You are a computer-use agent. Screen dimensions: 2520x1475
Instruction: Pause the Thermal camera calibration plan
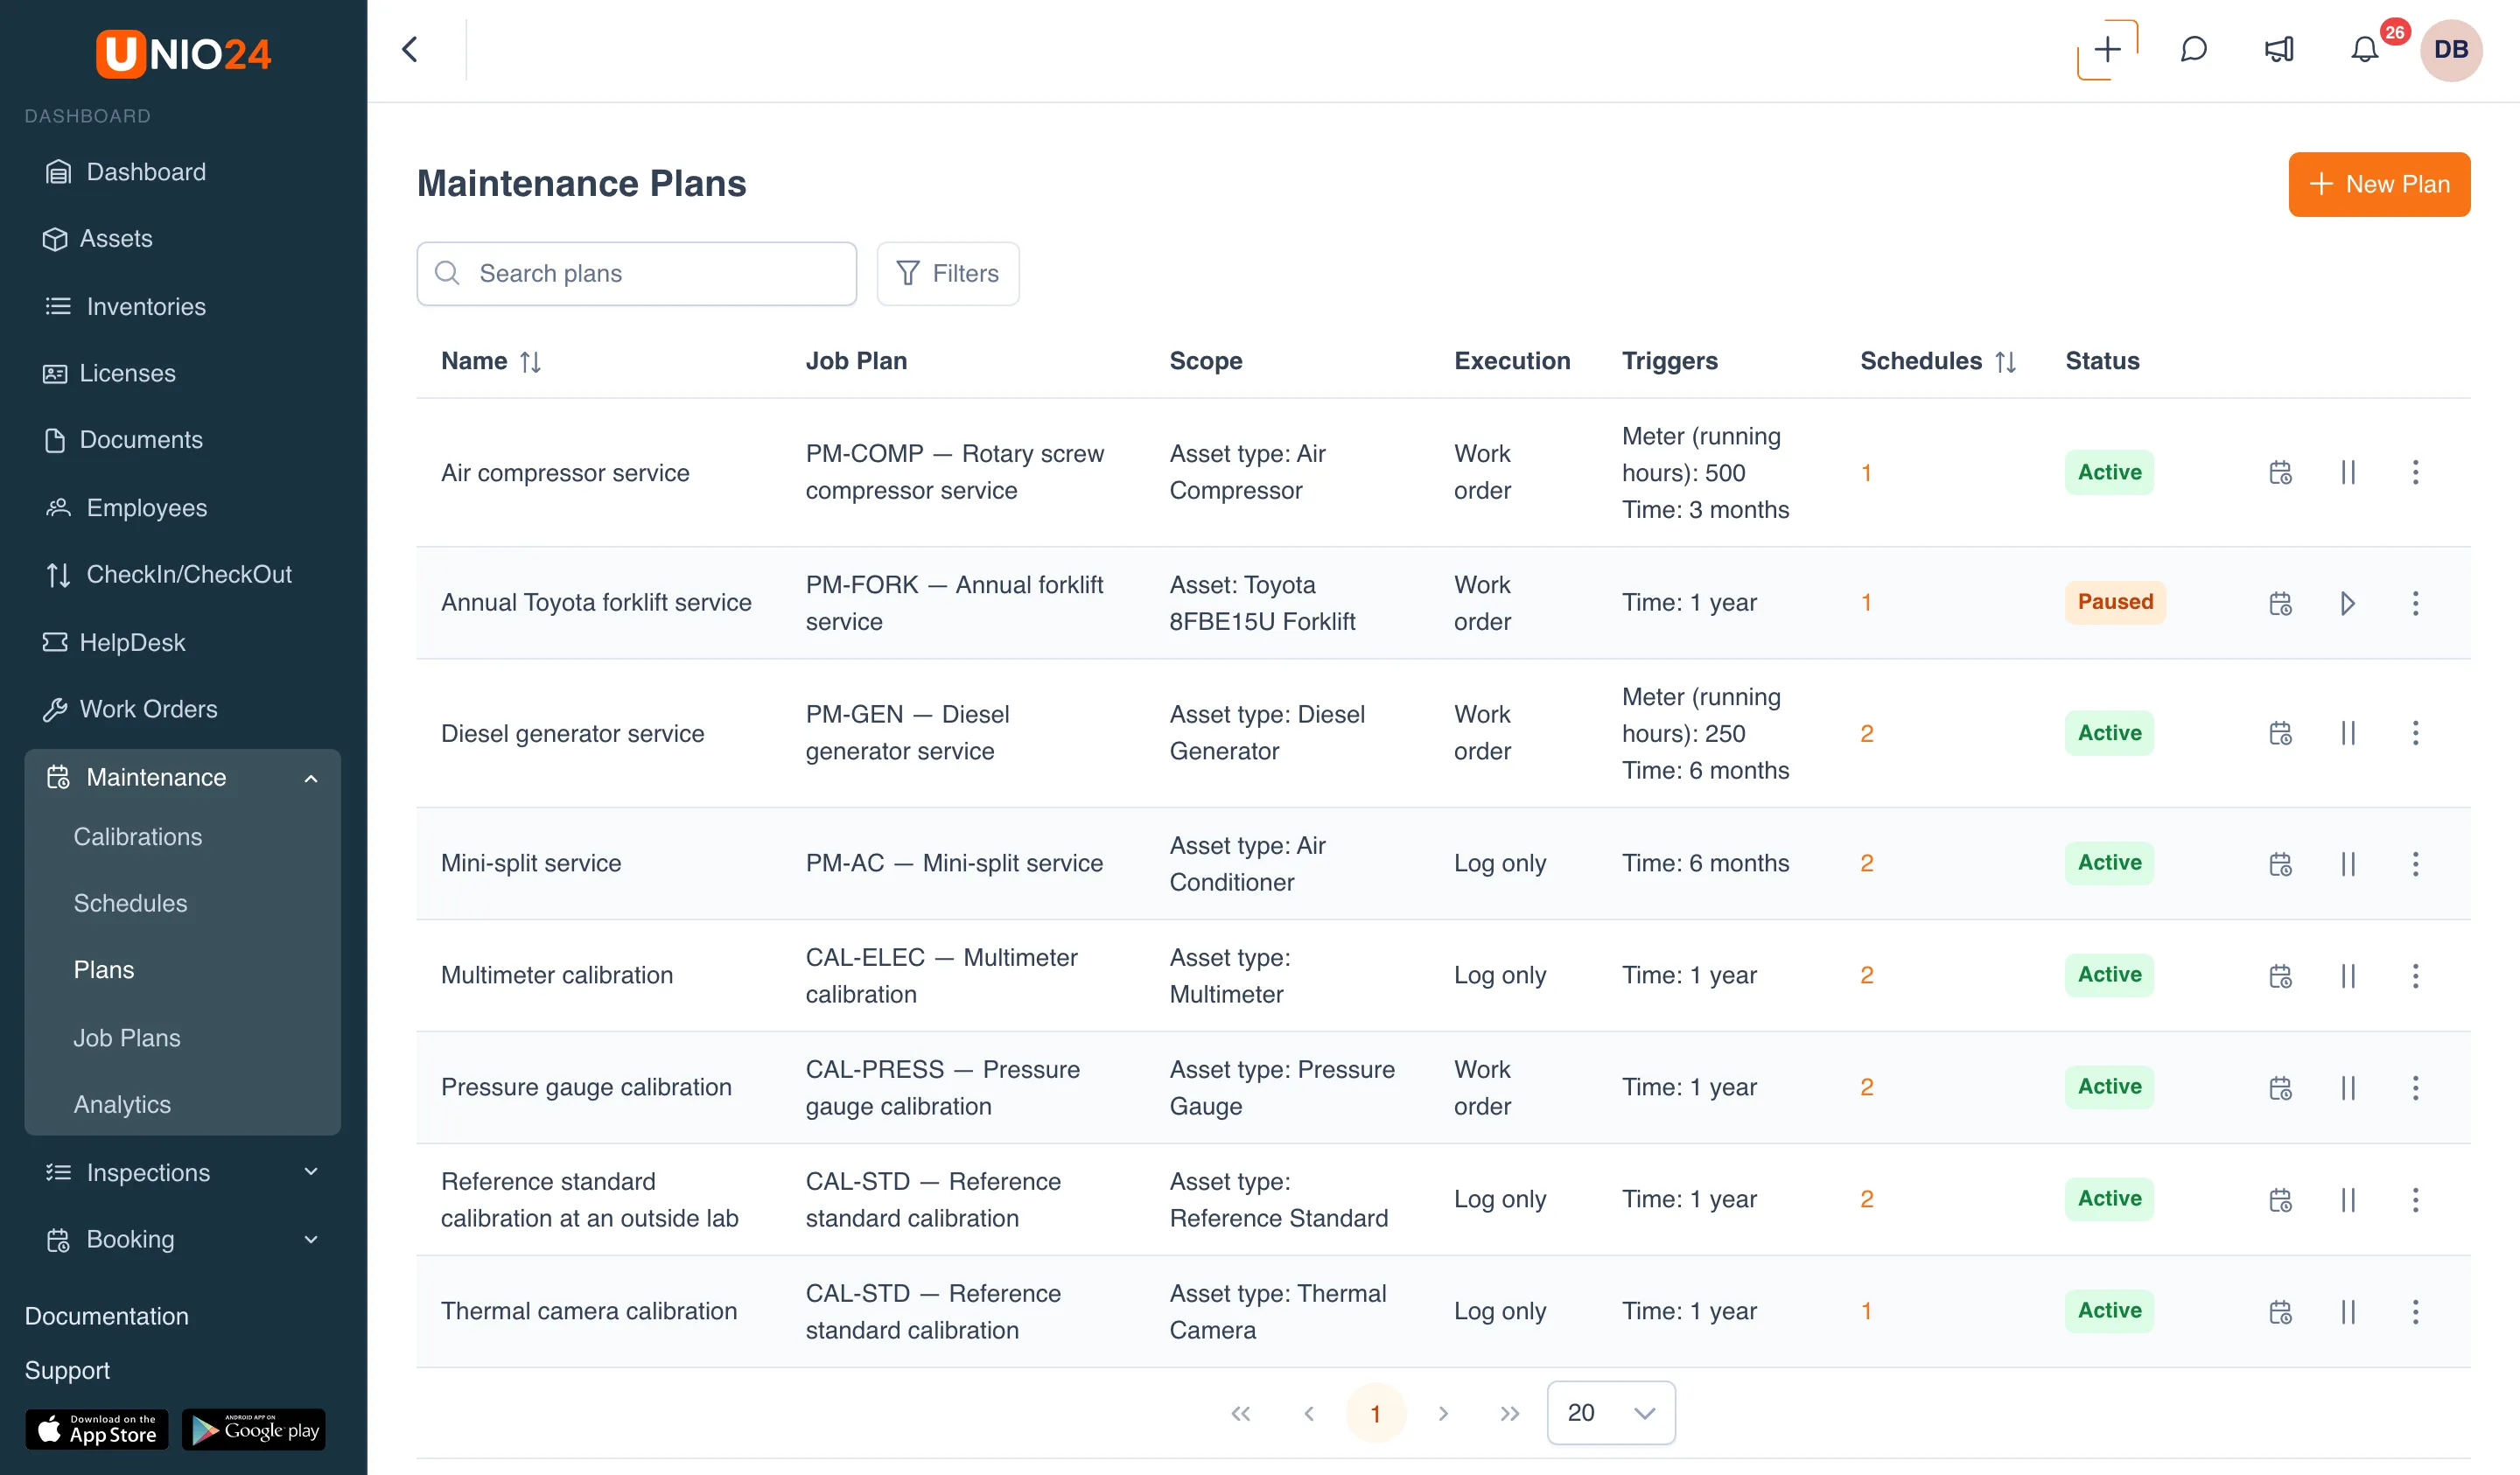[2348, 1311]
